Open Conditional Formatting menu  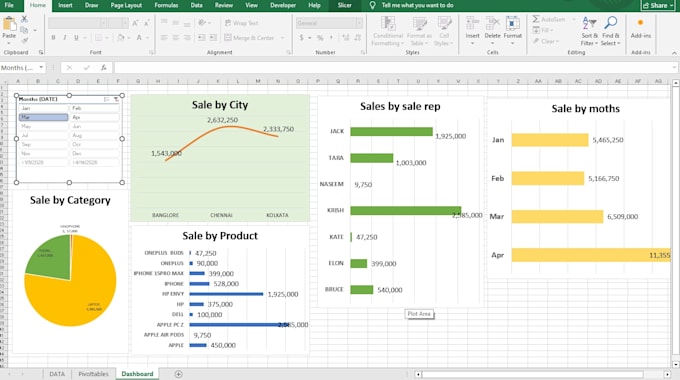tap(388, 30)
